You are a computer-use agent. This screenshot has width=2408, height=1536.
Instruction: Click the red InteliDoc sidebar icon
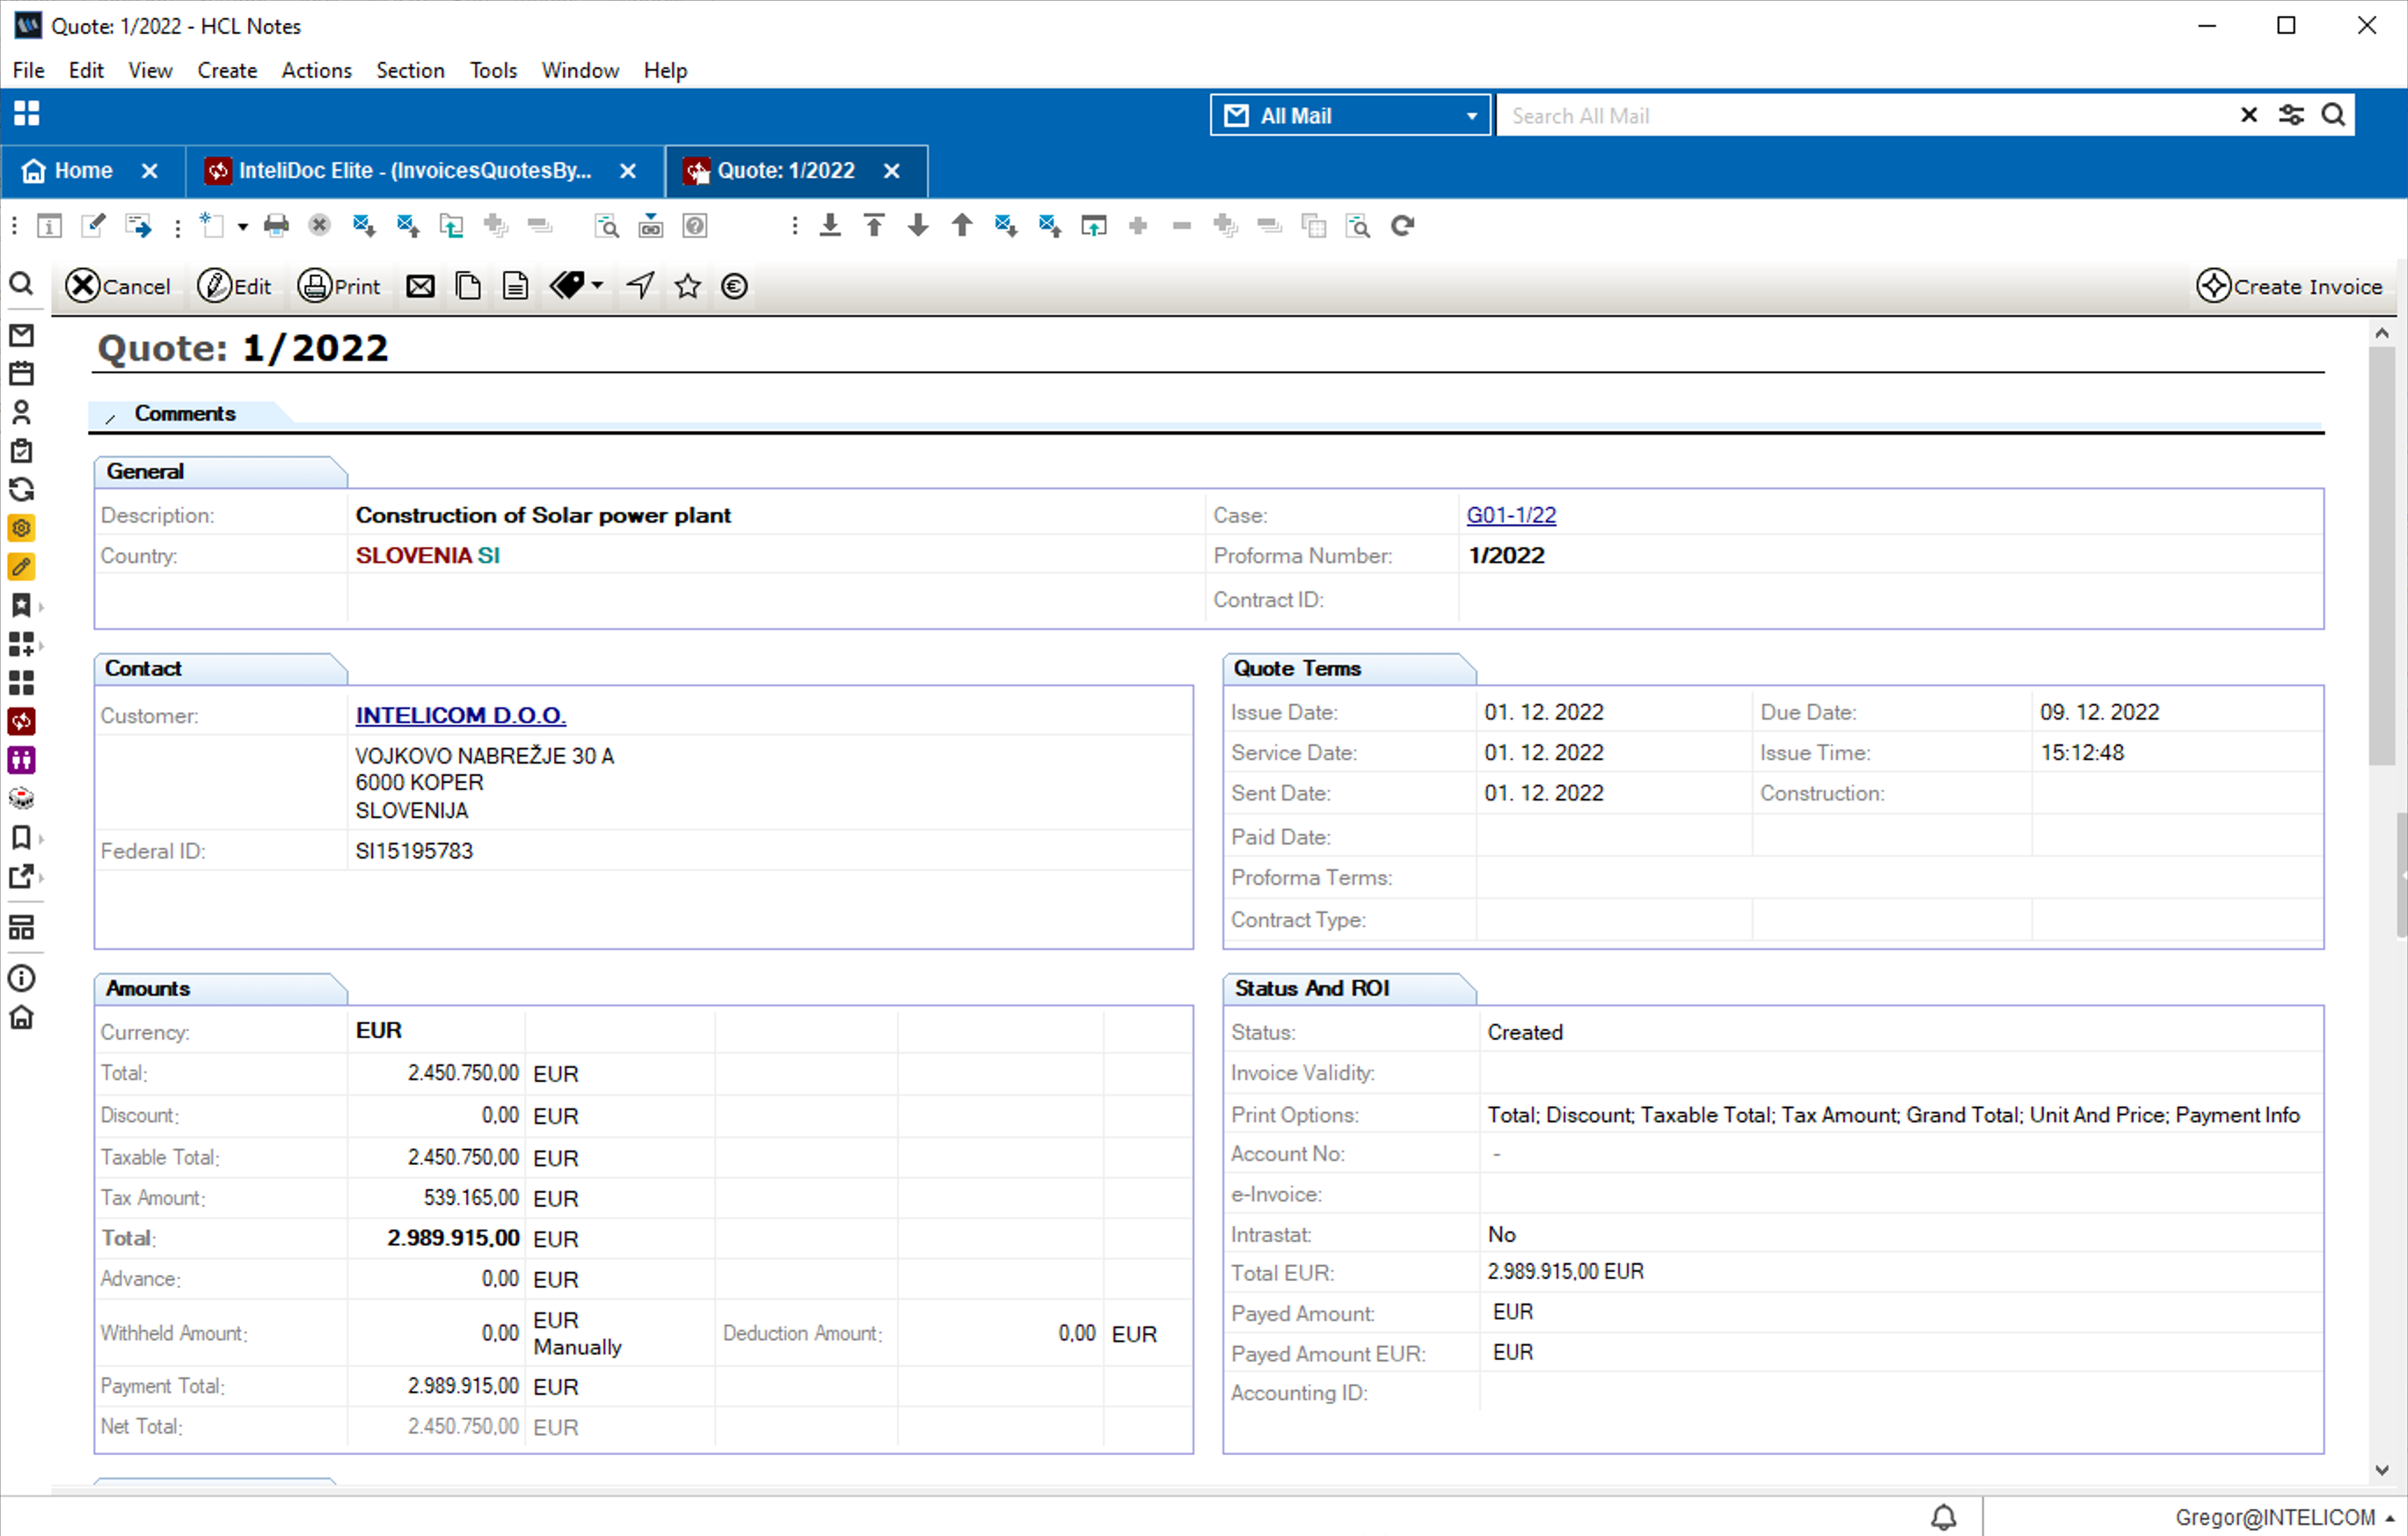(21, 722)
